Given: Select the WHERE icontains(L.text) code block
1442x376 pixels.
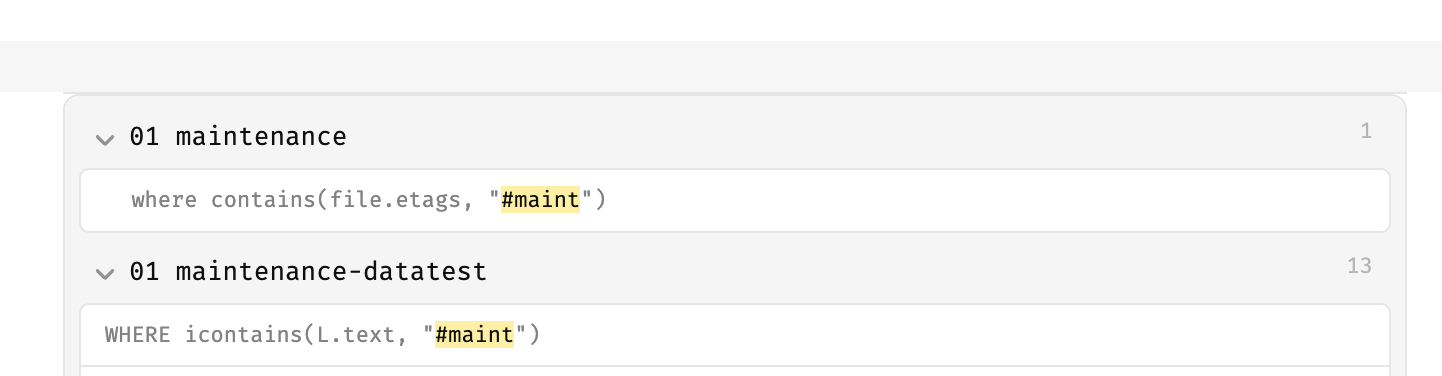Looking at the screenshot, I should click(x=735, y=335).
